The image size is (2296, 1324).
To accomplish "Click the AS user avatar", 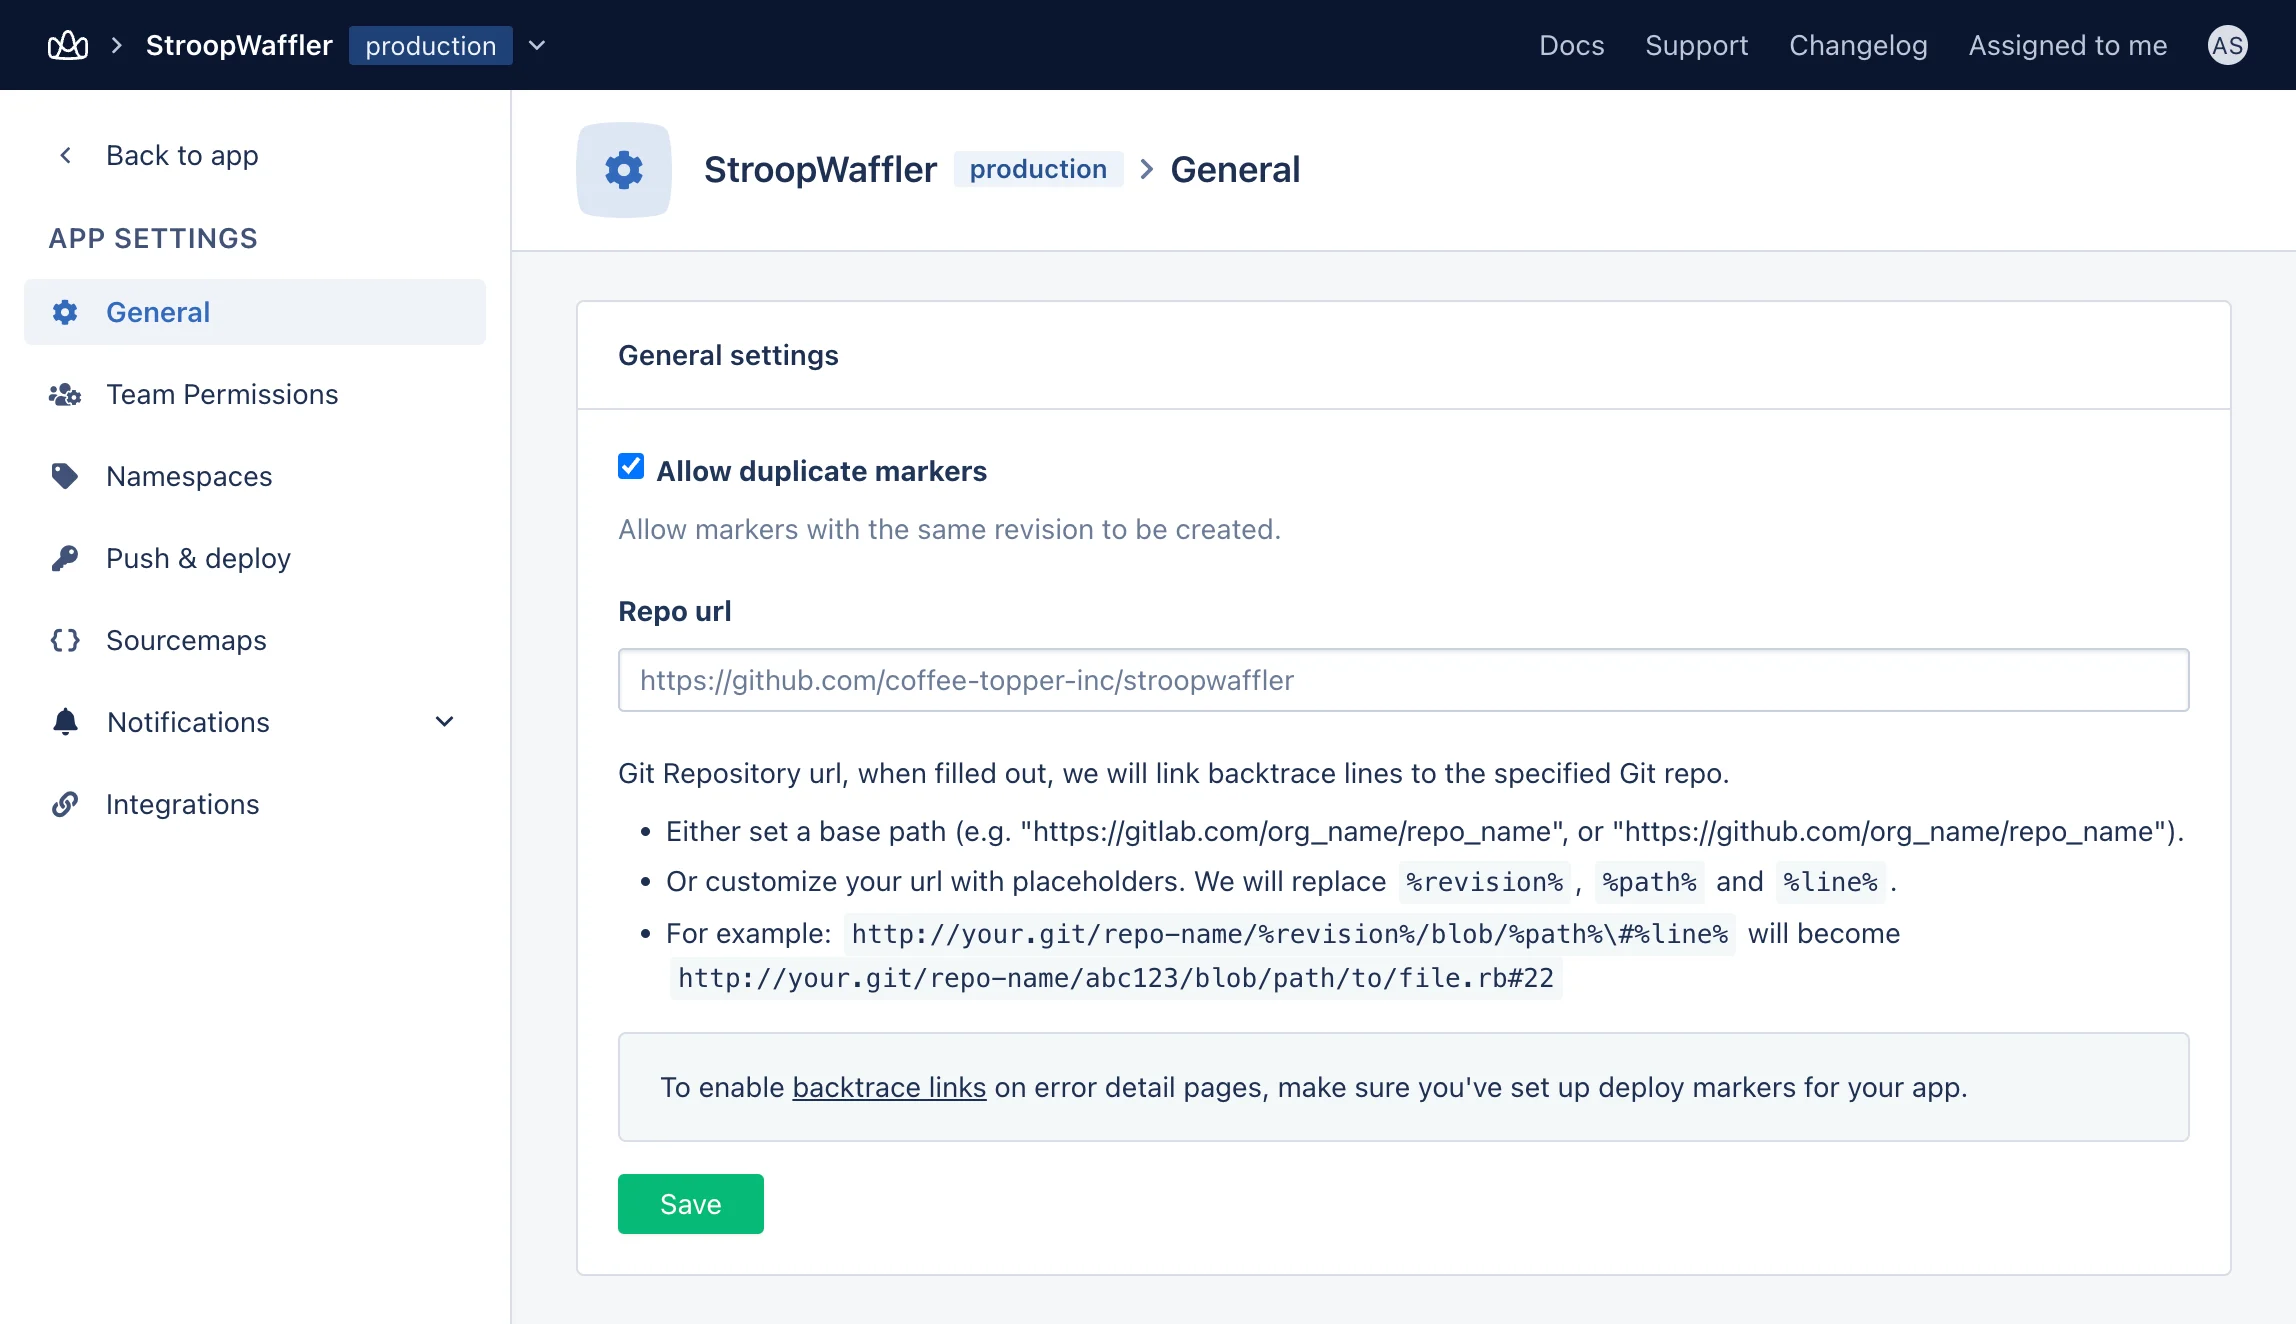I will point(2227,45).
